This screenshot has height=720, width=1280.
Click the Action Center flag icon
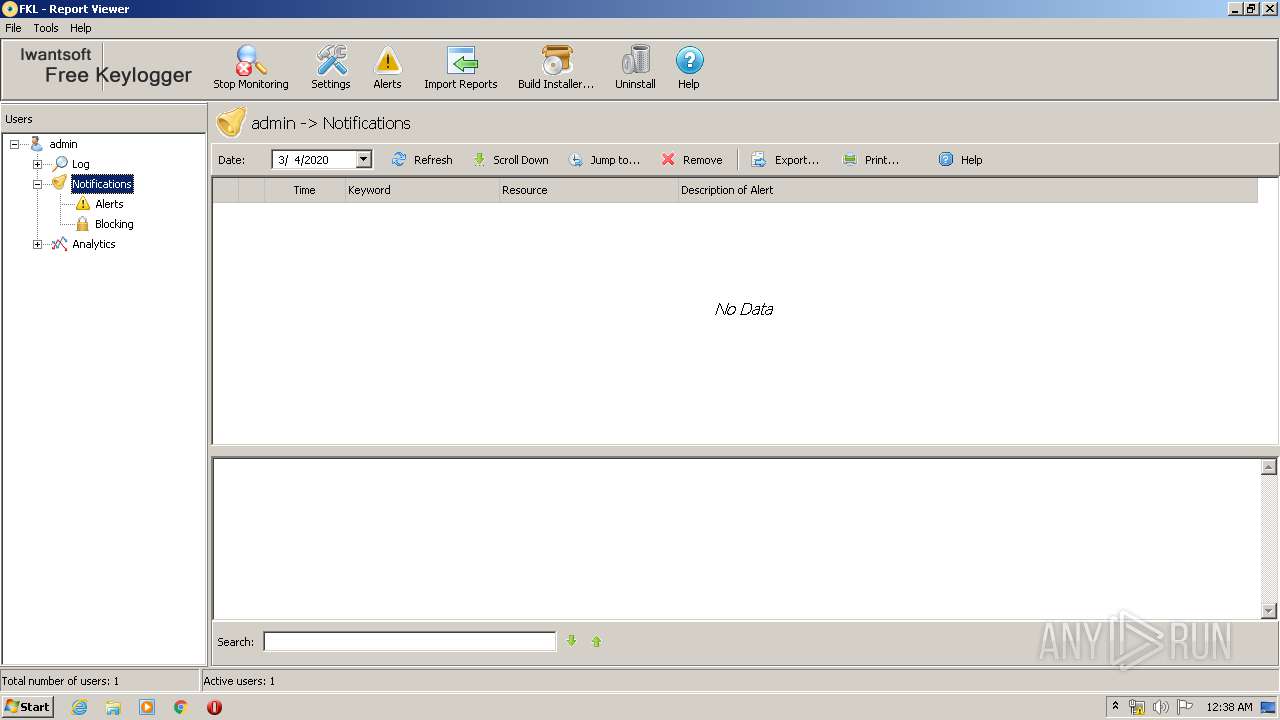coord(1185,707)
